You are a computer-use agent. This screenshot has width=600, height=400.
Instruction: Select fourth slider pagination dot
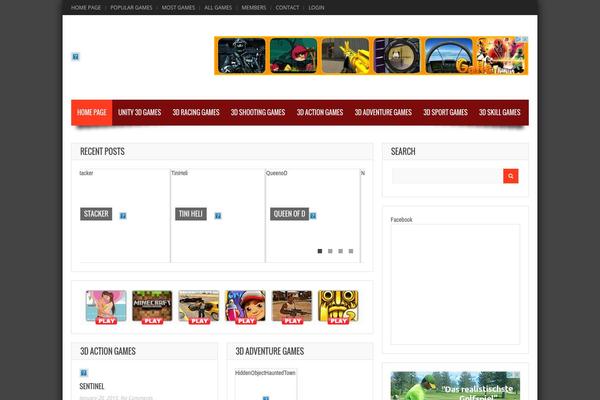[351, 251]
